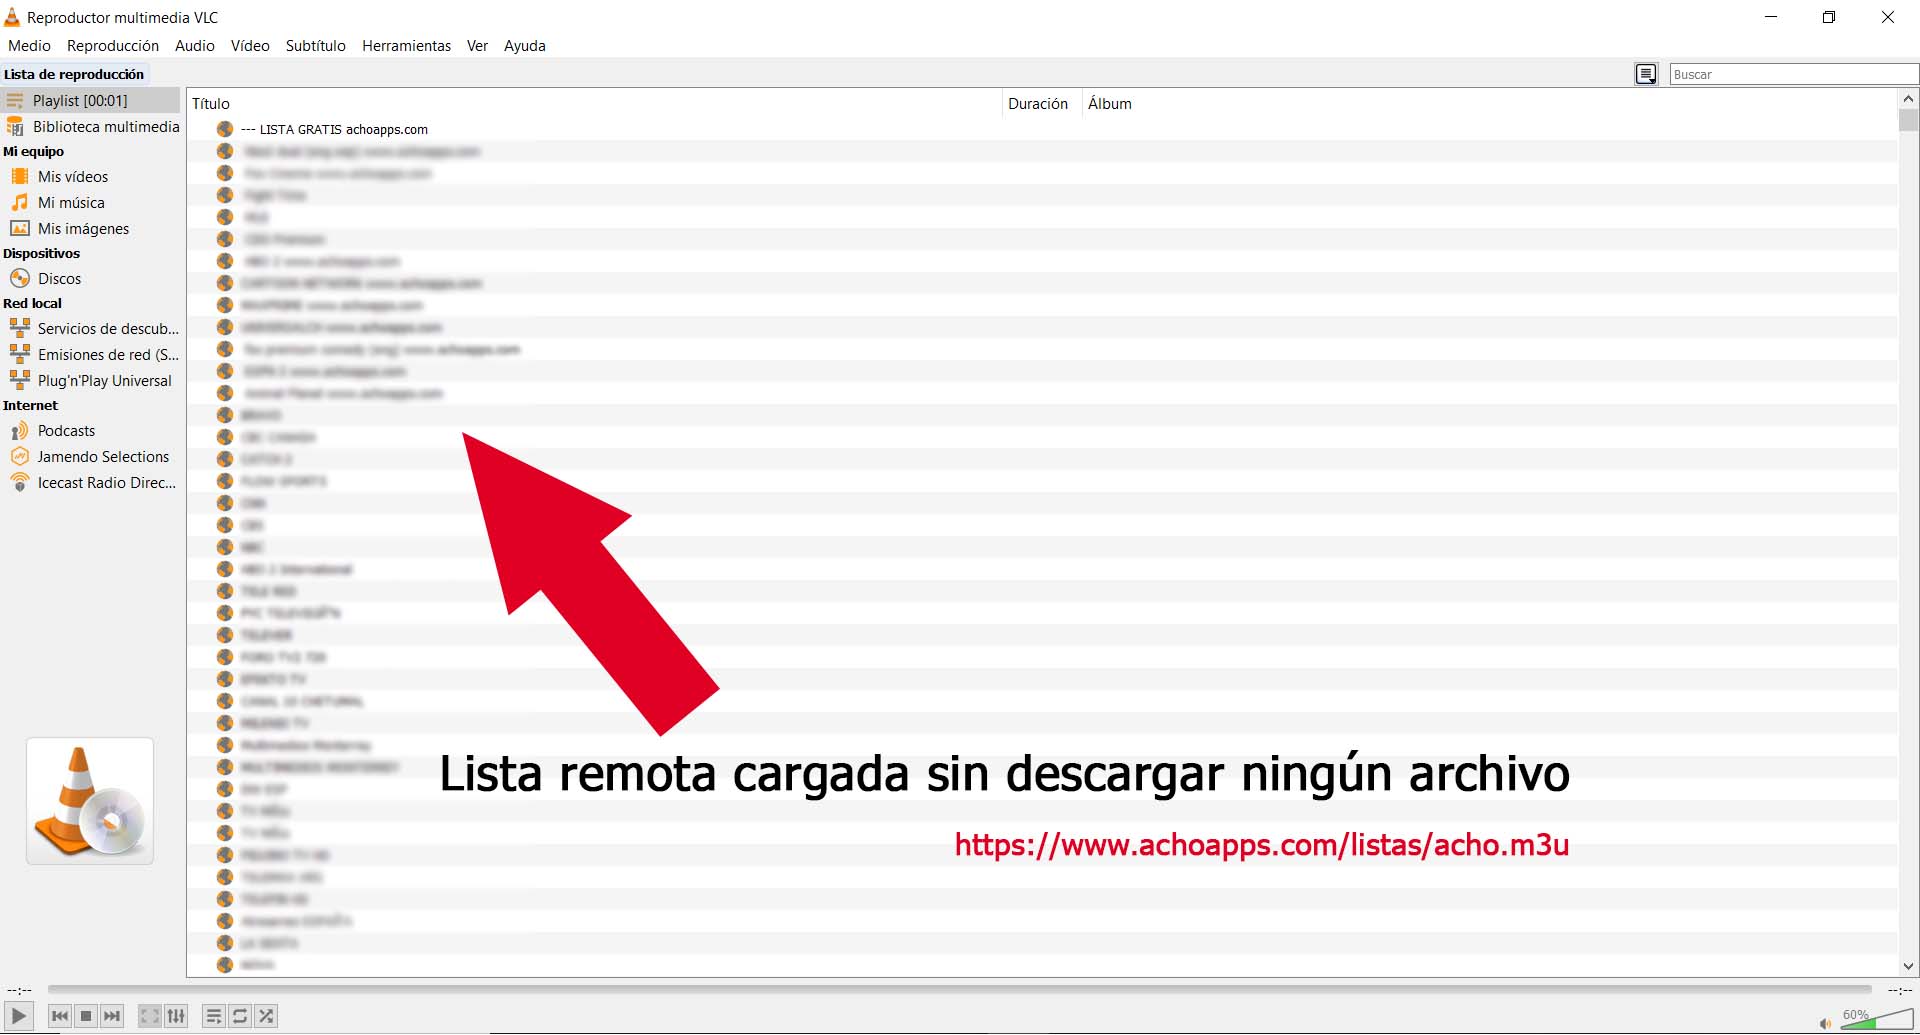Select Plug'n'Play Universal
The image size is (1920, 1035).
click(91, 380)
